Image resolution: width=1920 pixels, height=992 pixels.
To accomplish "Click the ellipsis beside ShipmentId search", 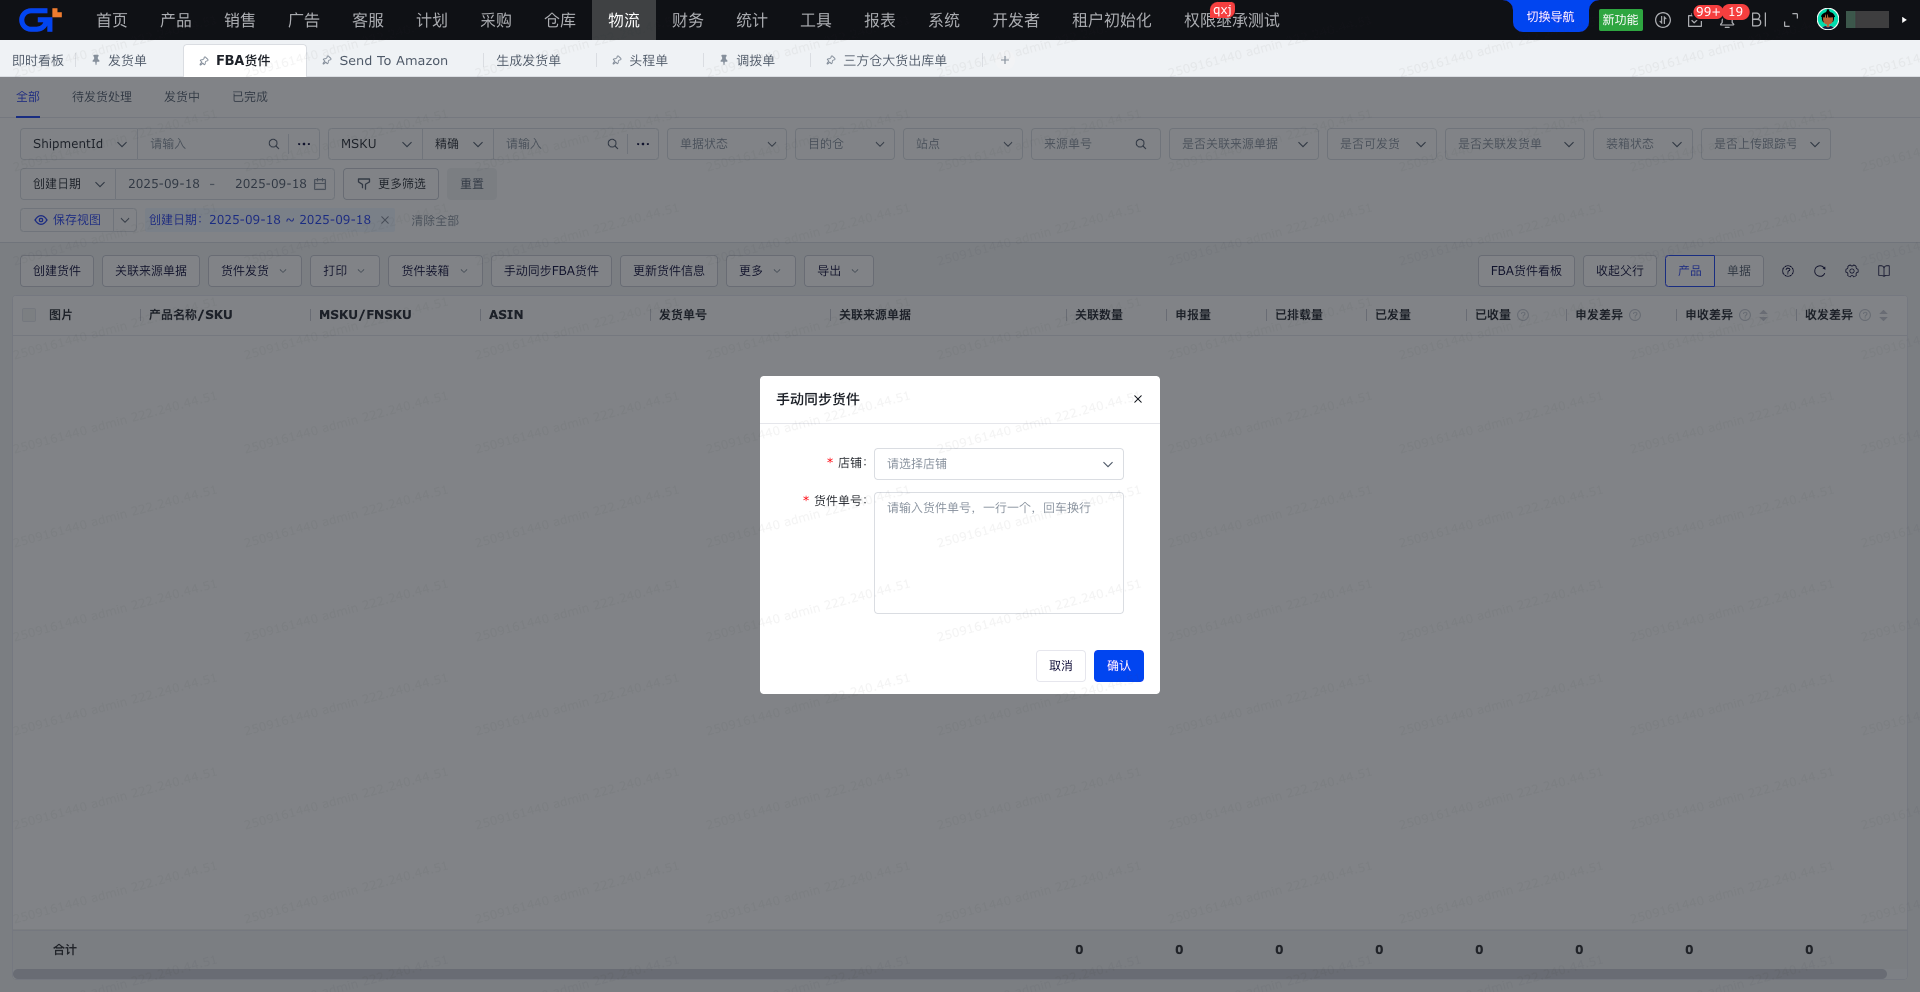I will point(304,144).
